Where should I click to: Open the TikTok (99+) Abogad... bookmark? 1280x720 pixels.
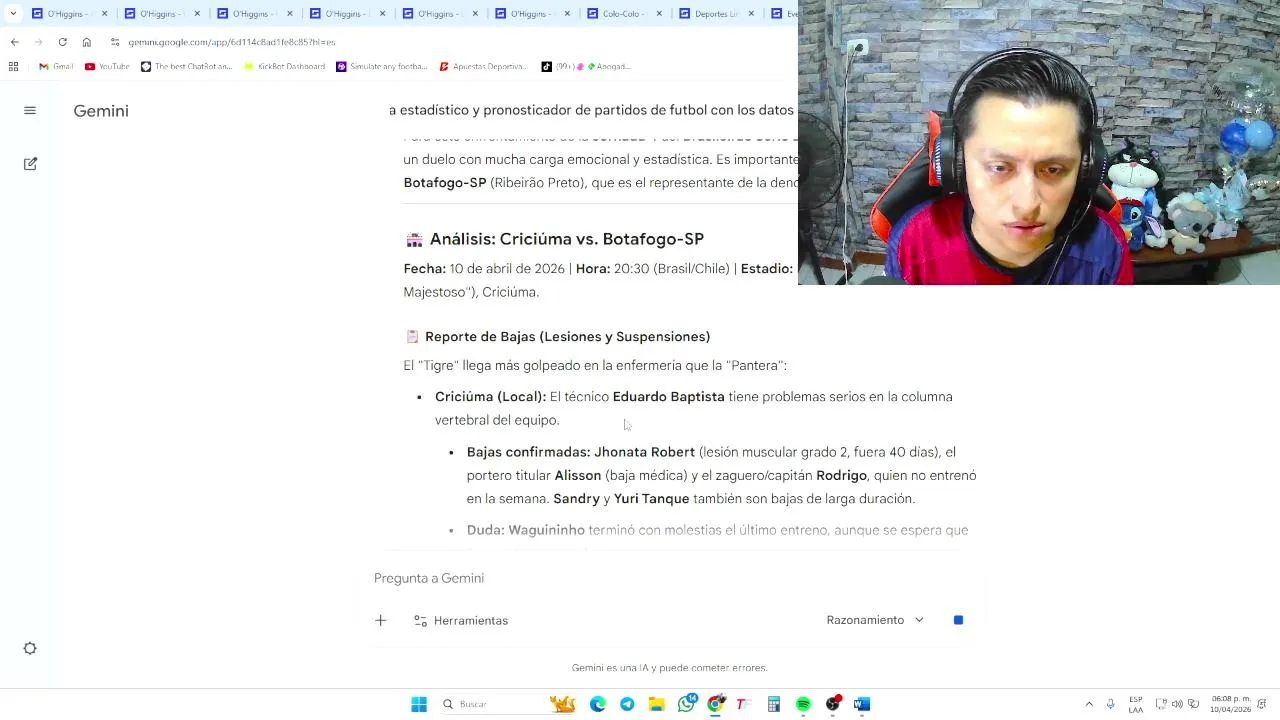point(586,66)
